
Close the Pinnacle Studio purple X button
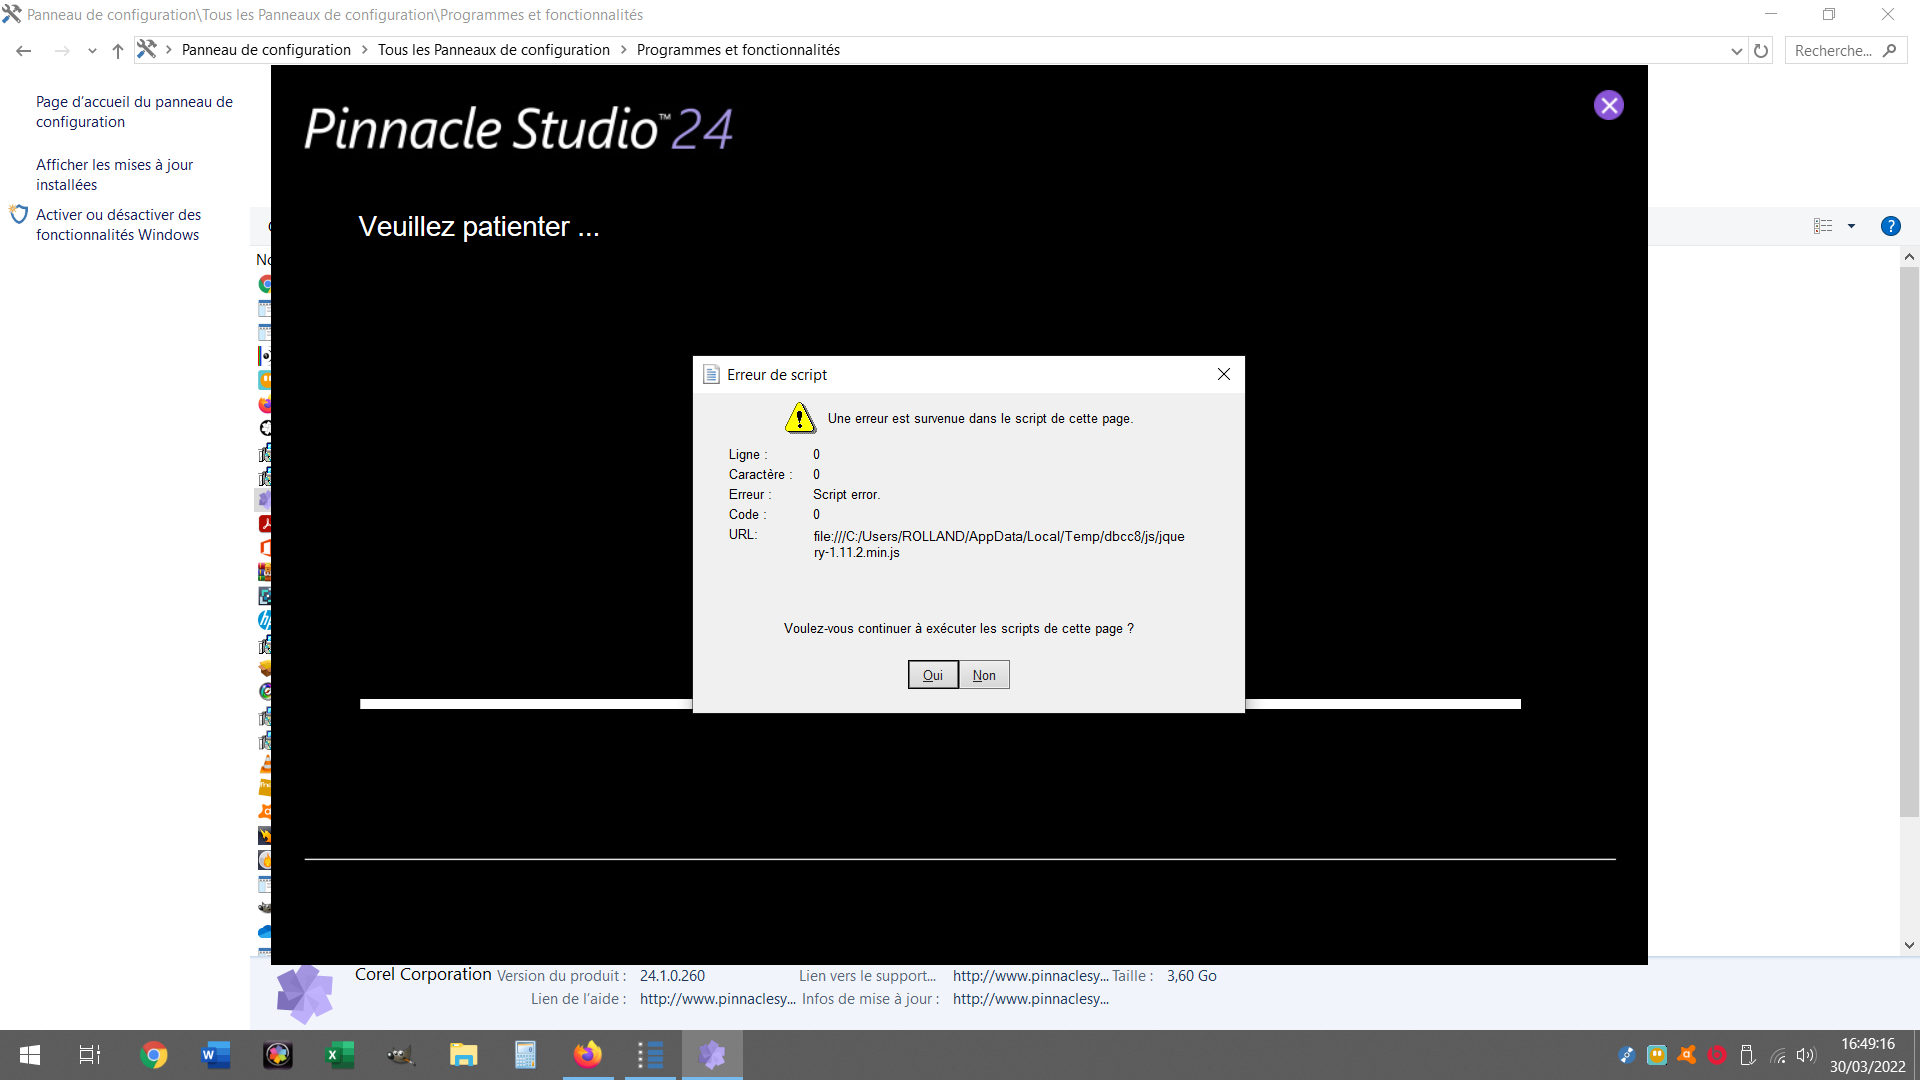click(1608, 105)
